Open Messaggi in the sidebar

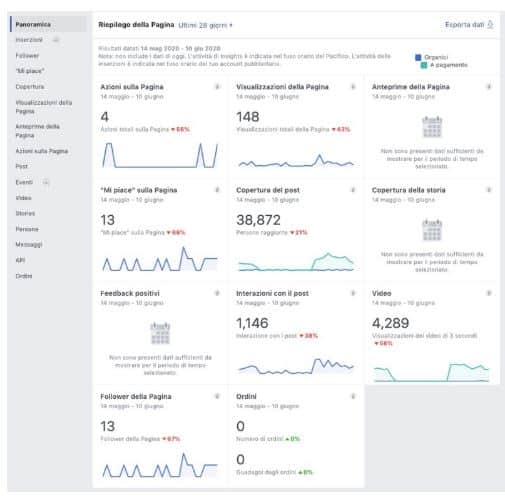(29, 244)
